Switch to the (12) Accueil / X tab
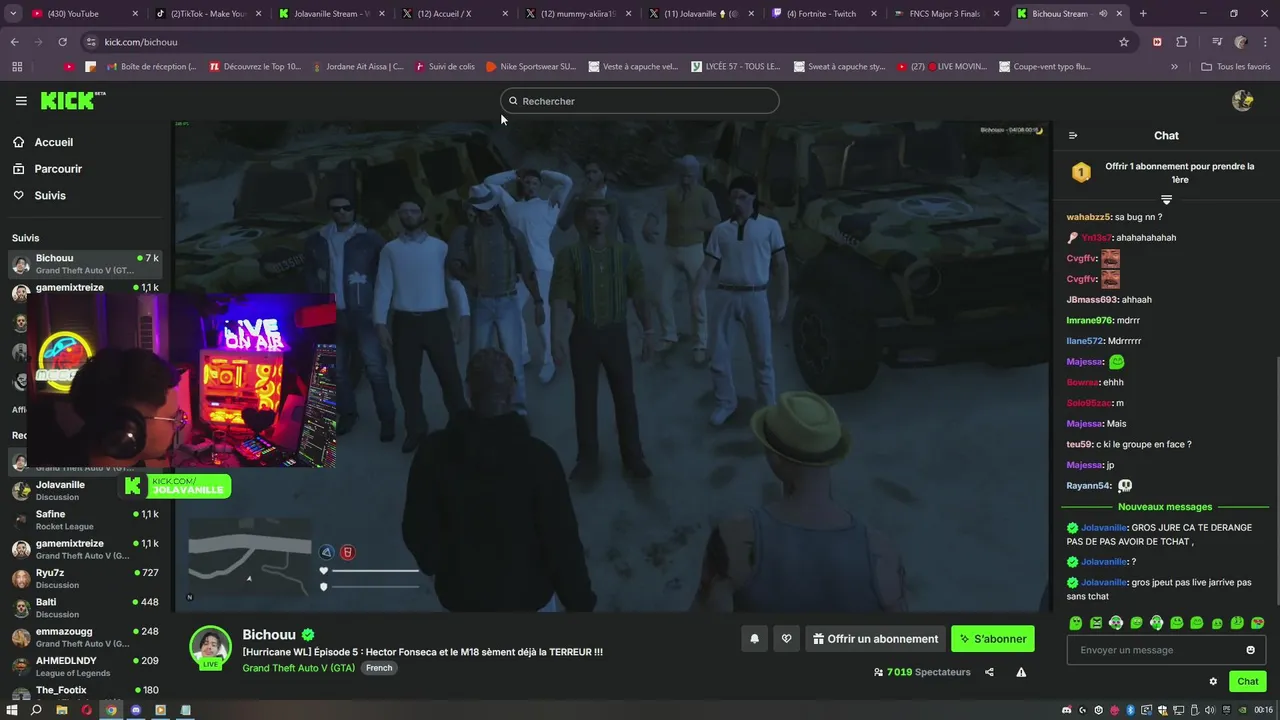The width and height of the screenshot is (1280, 720). 454,14
